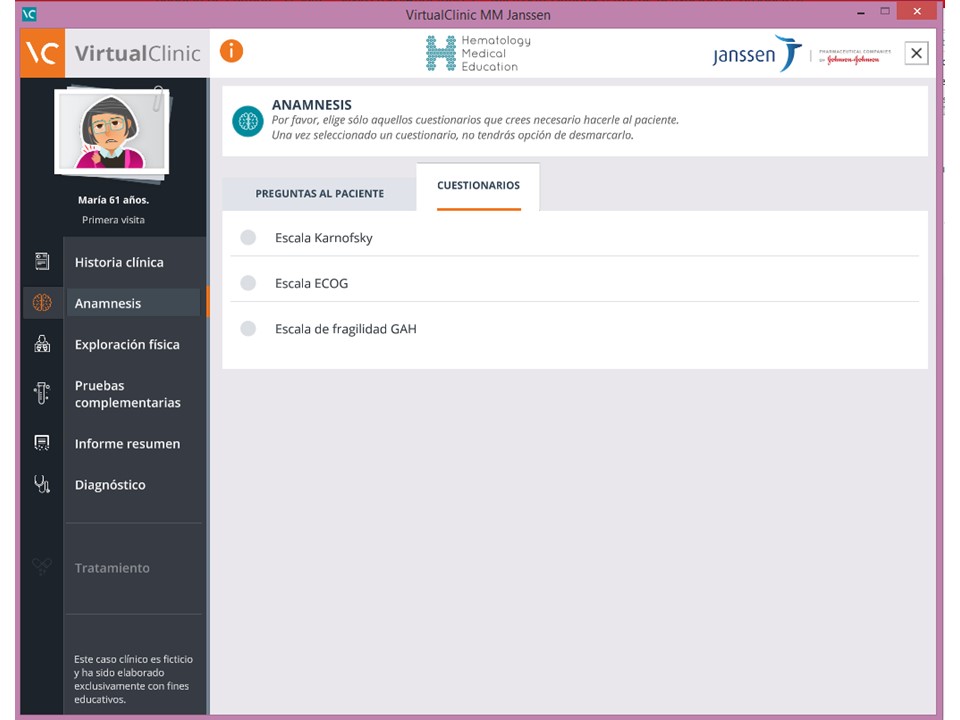Click the Exploración física body icon
The image size is (960, 720).
[x=42, y=344]
